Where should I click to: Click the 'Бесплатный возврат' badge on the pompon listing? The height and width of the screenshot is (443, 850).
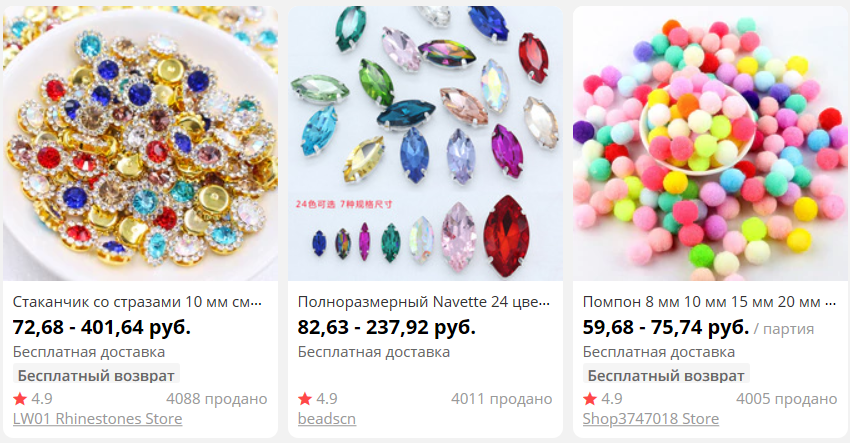point(666,375)
